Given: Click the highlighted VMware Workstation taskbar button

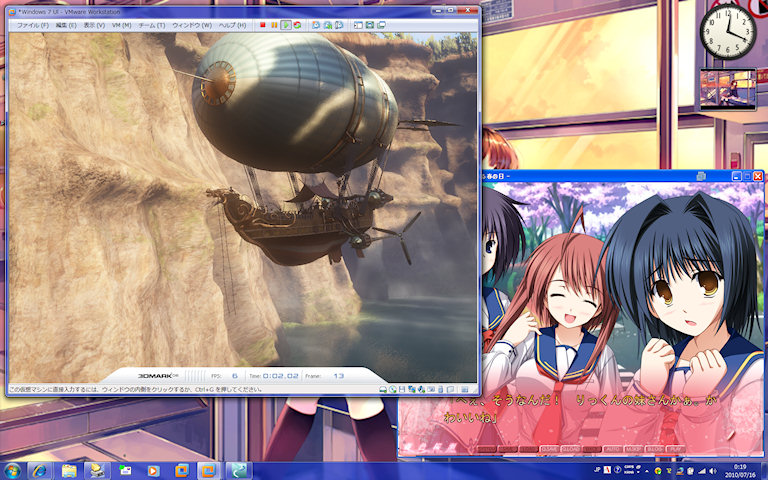Looking at the screenshot, I should pos(210,471).
